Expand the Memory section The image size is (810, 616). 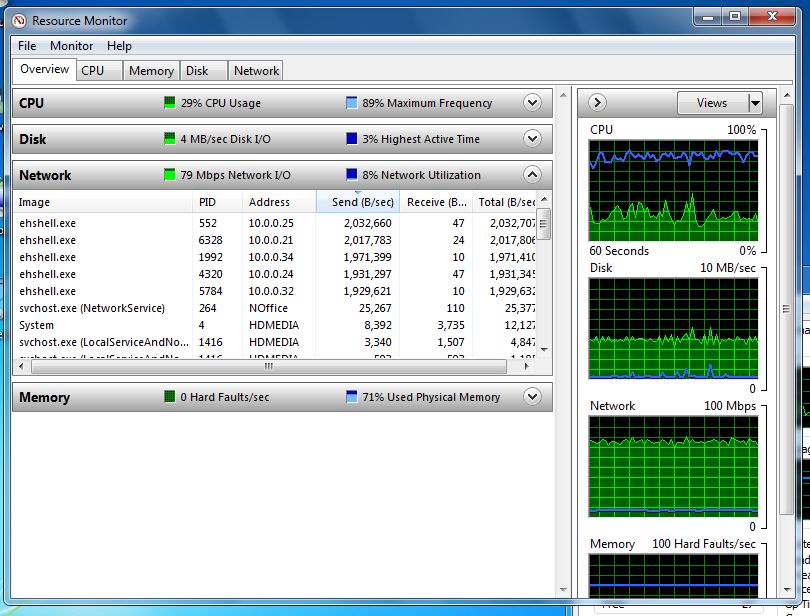[x=532, y=397]
